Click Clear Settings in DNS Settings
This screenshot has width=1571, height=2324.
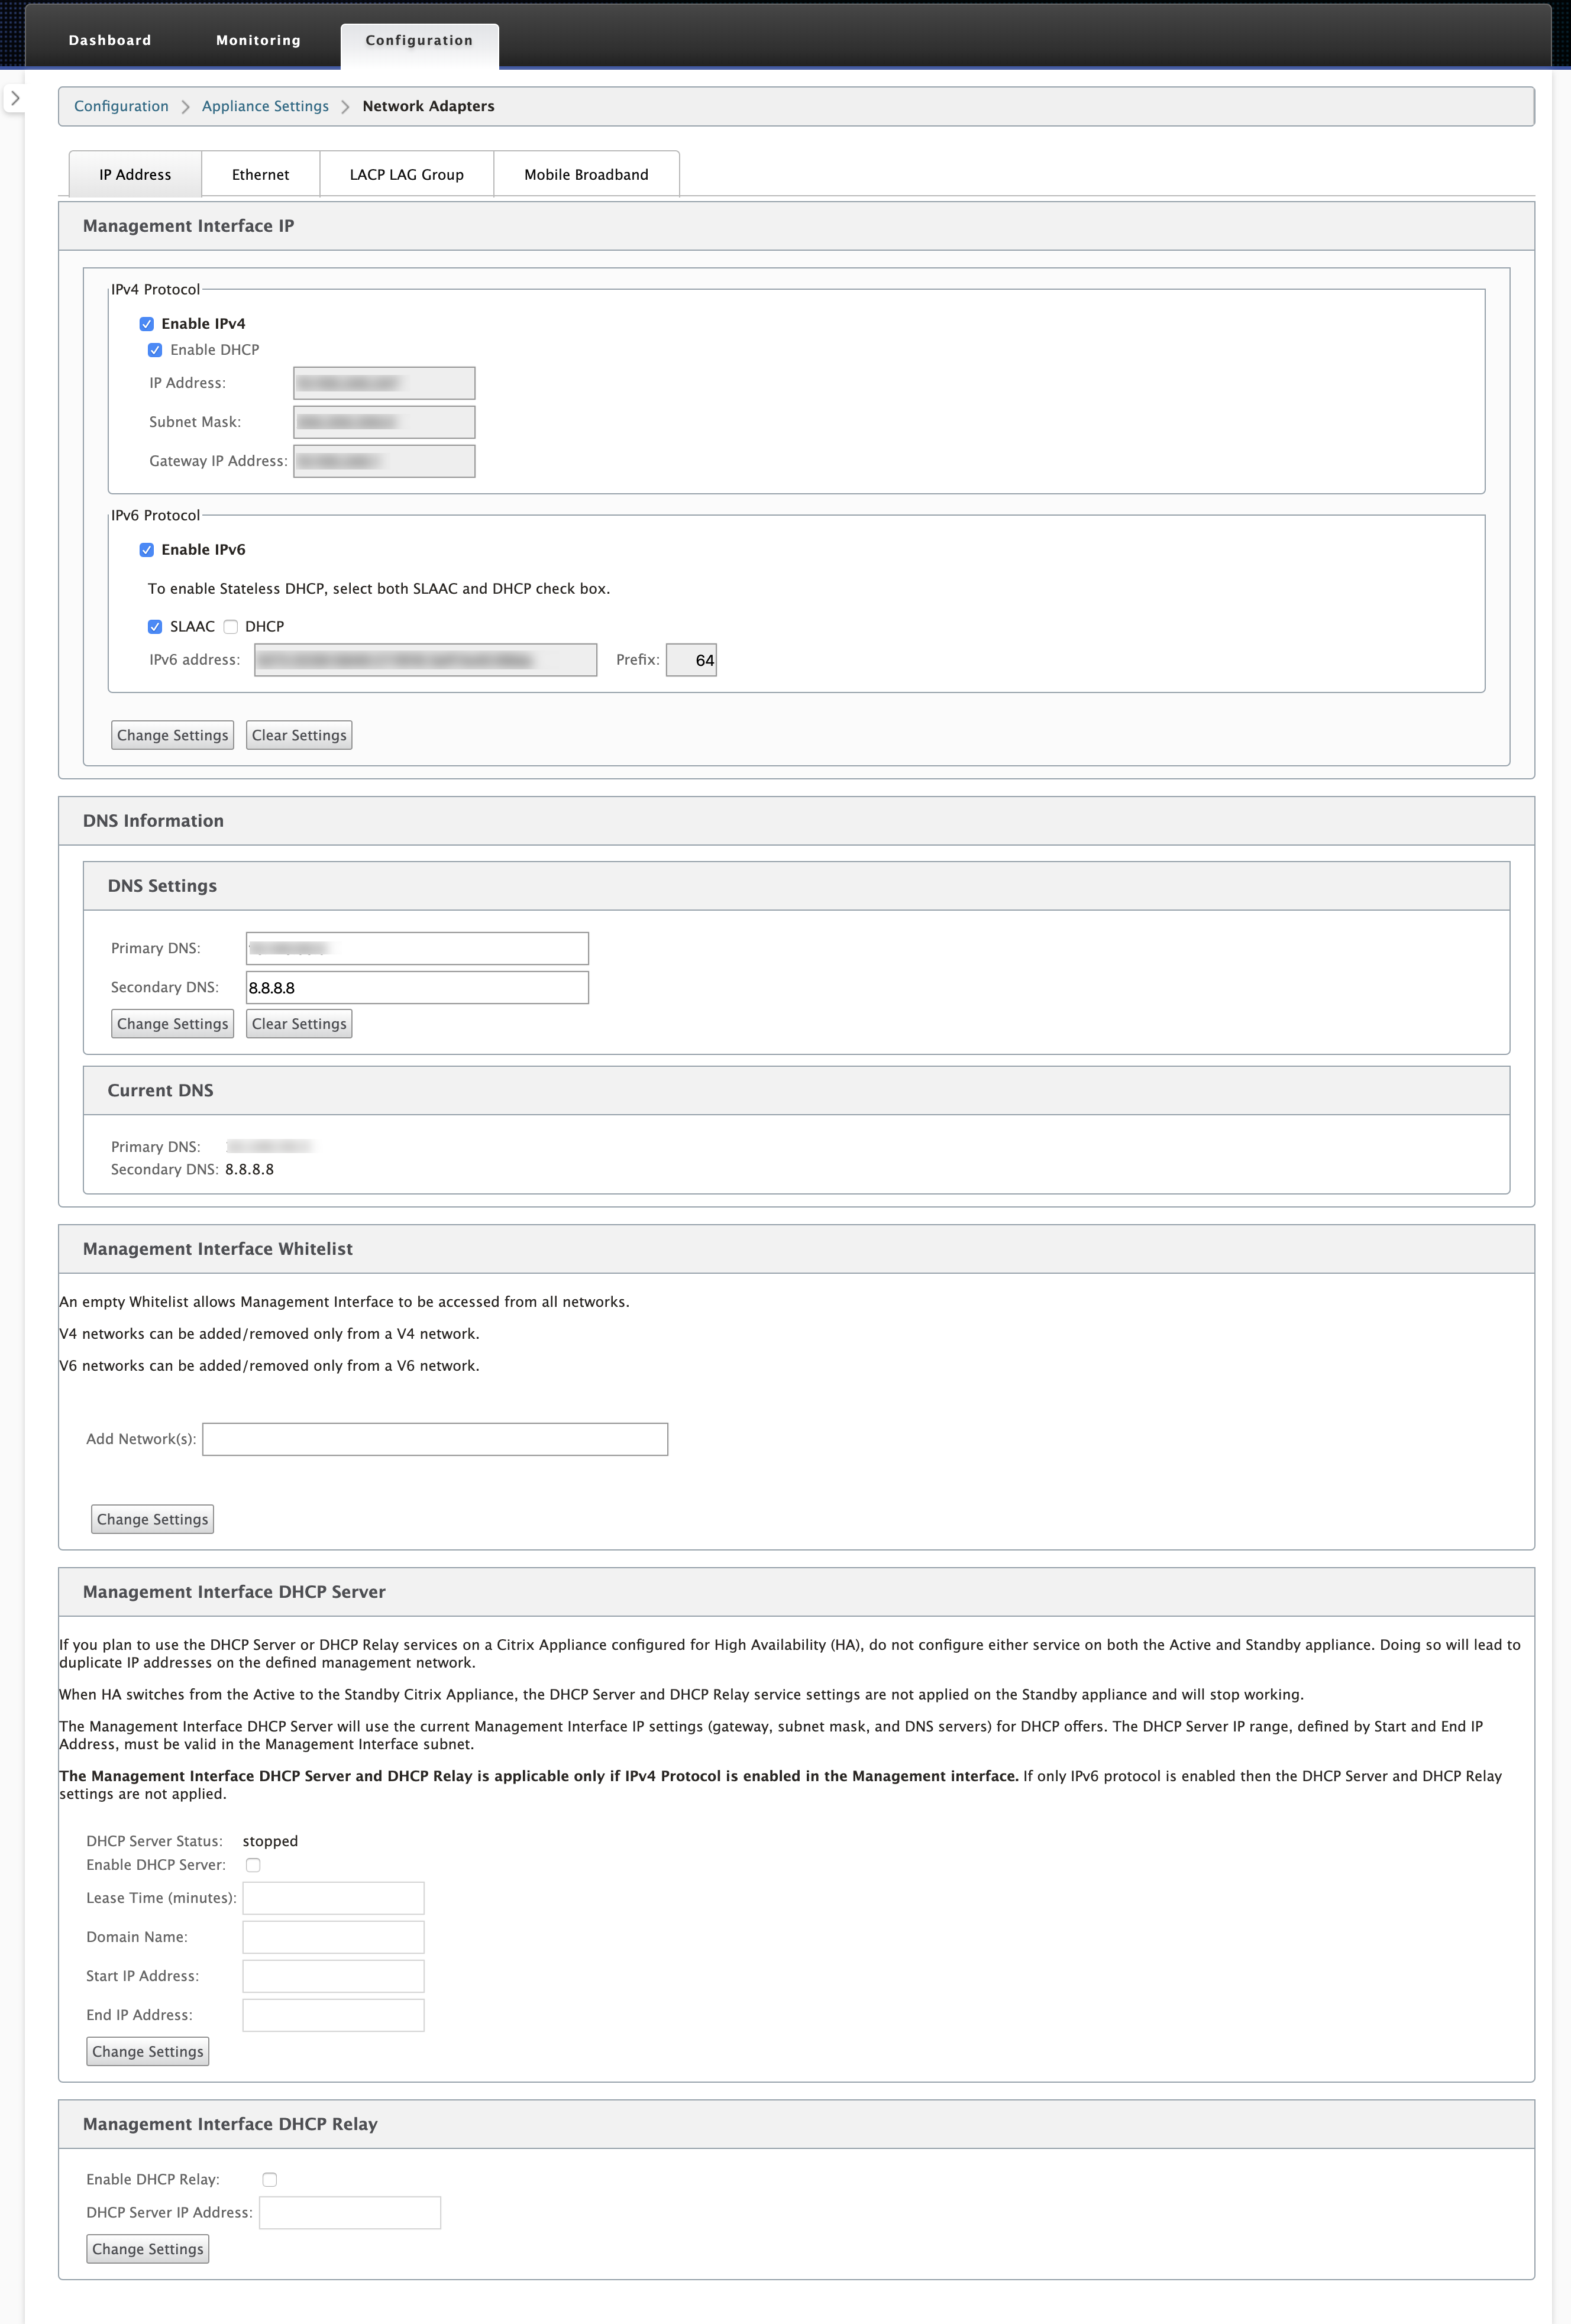(299, 1024)
